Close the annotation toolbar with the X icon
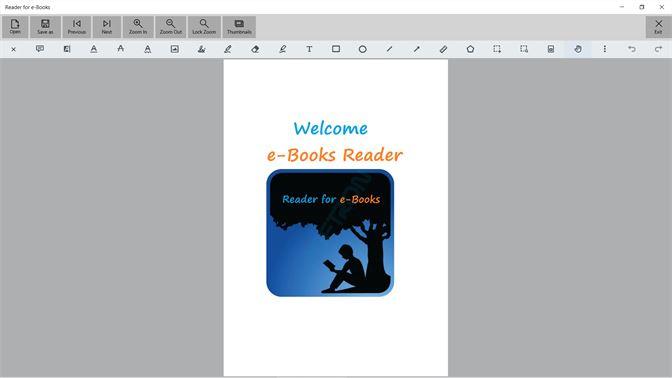Viewport: 672px width, 378px height. pyautogui.click(x=13, y=49)
